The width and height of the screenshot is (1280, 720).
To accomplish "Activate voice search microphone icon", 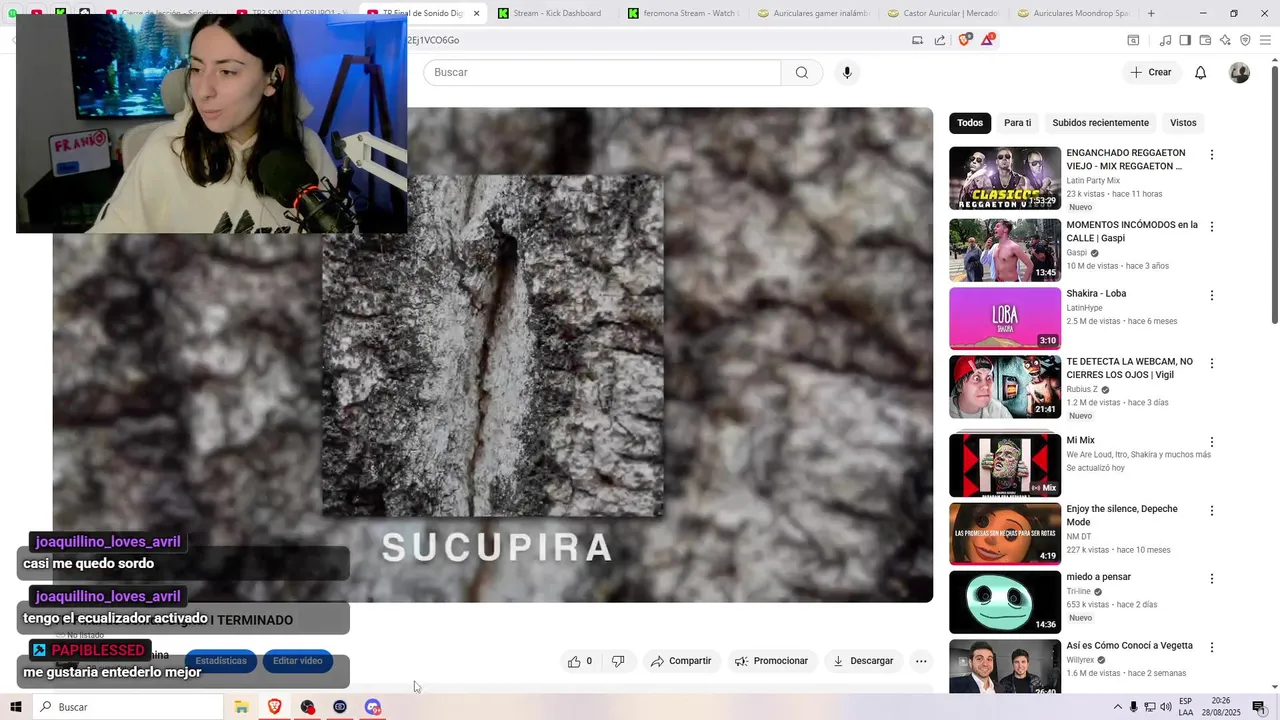I will coord(847,72).
